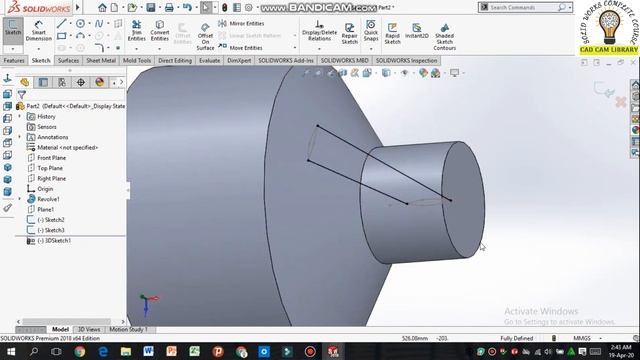Click the Print icon in toolbar
The height and width of the screenshot is (360, 640).
pos(169,7)
